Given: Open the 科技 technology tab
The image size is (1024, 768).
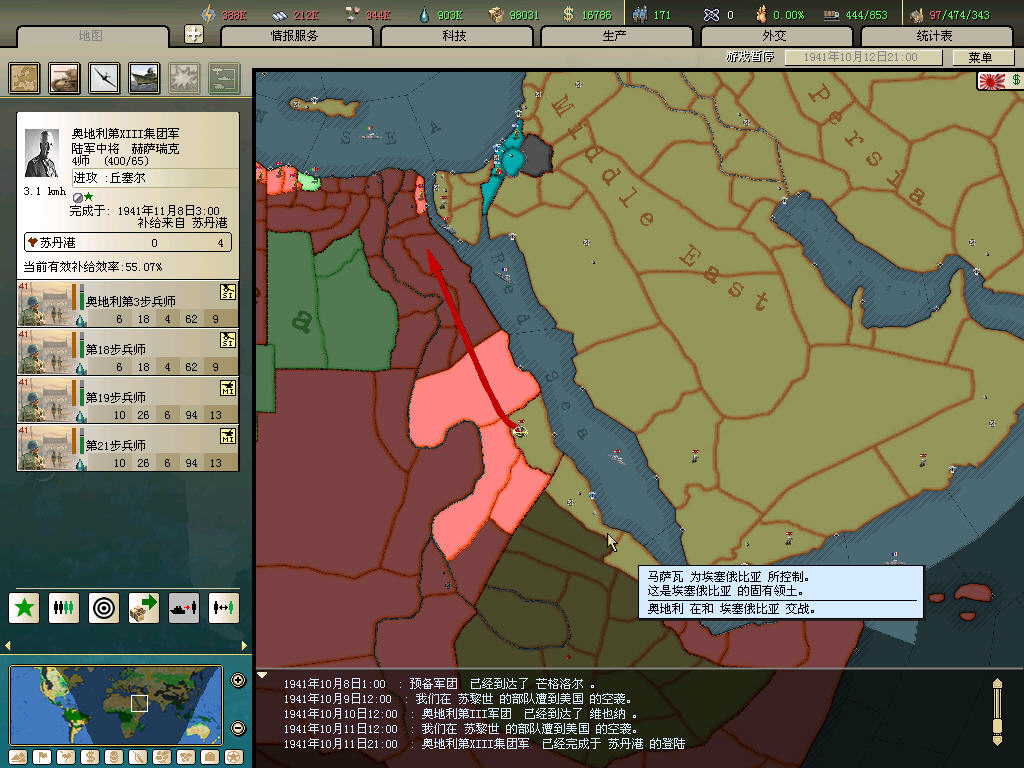Looking at the screenshot, I should click(454, 36).
